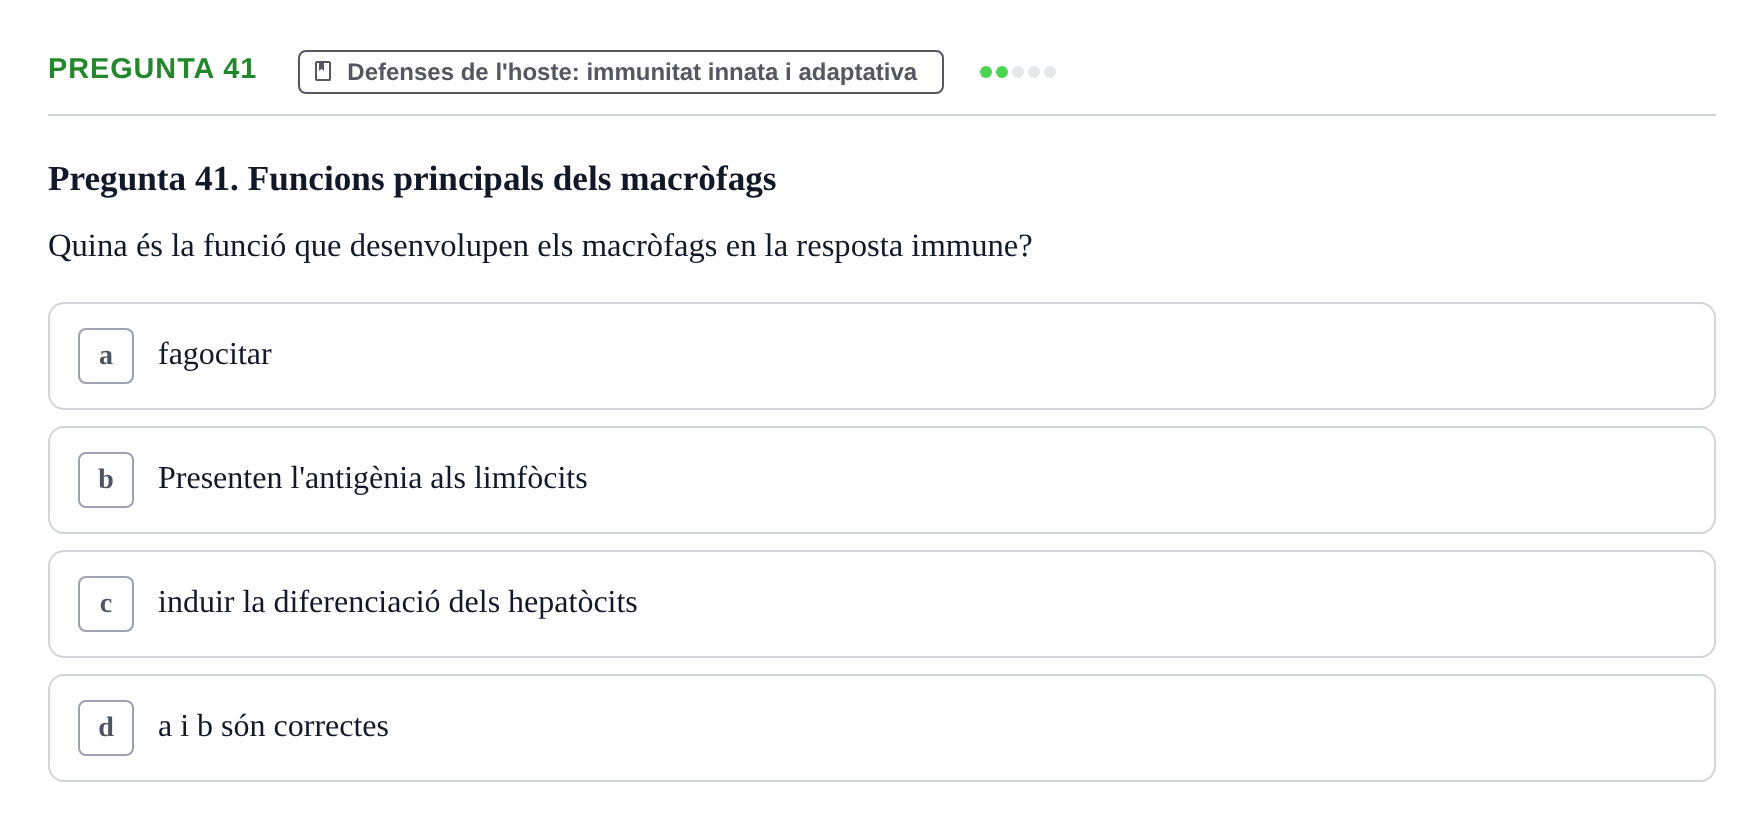Open the 'Defenses de l'hoste' topic tag
This screenshot has height=832, width=1764.
621,72
